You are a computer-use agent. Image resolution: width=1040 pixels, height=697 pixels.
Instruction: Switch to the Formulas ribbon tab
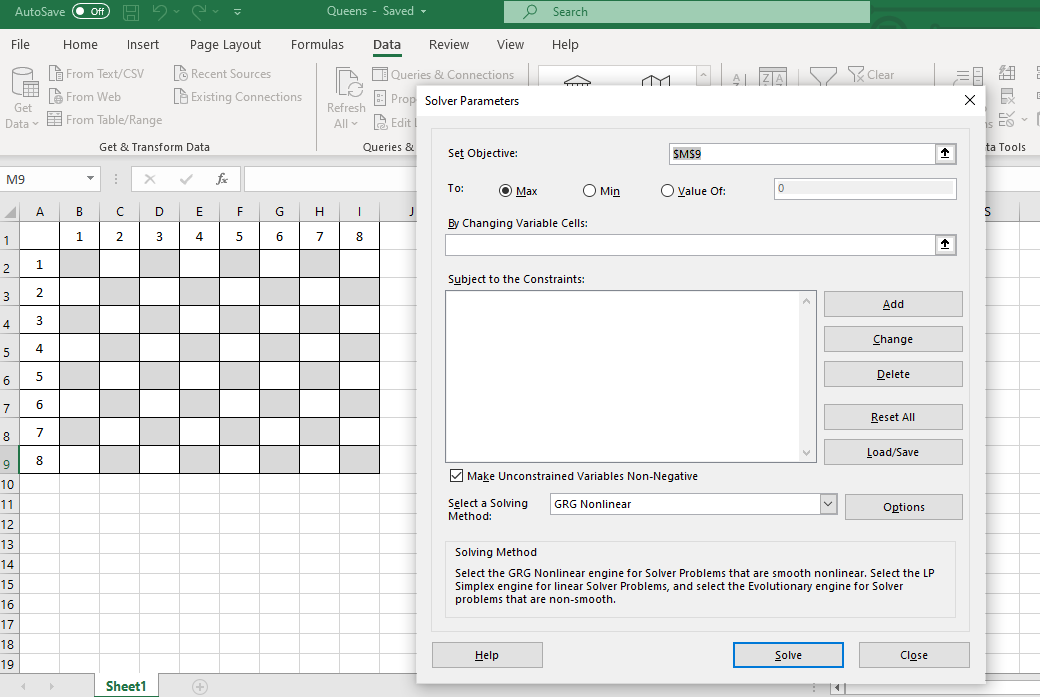[317, 44]
